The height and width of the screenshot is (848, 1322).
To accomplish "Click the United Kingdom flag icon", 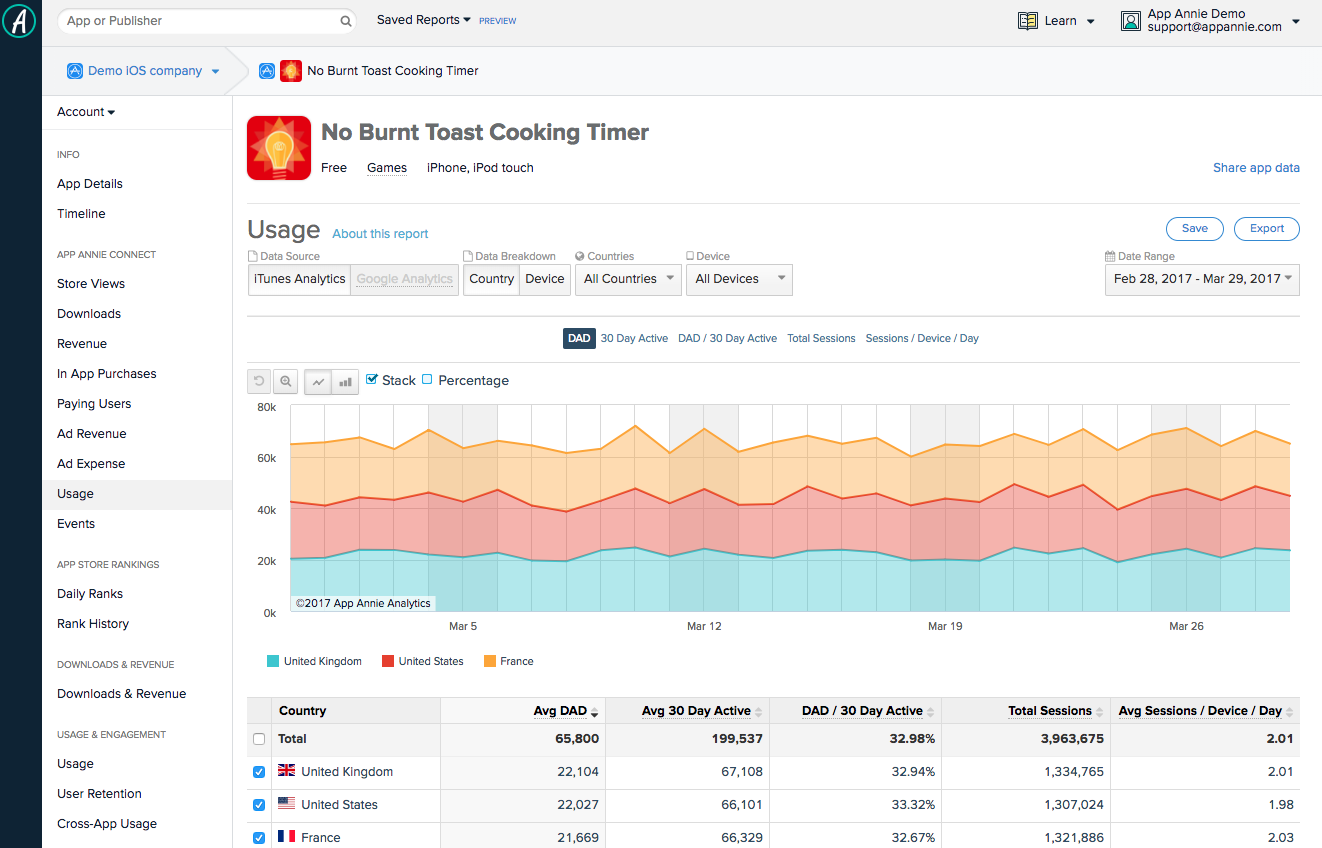I will click(x=286, y=771).
